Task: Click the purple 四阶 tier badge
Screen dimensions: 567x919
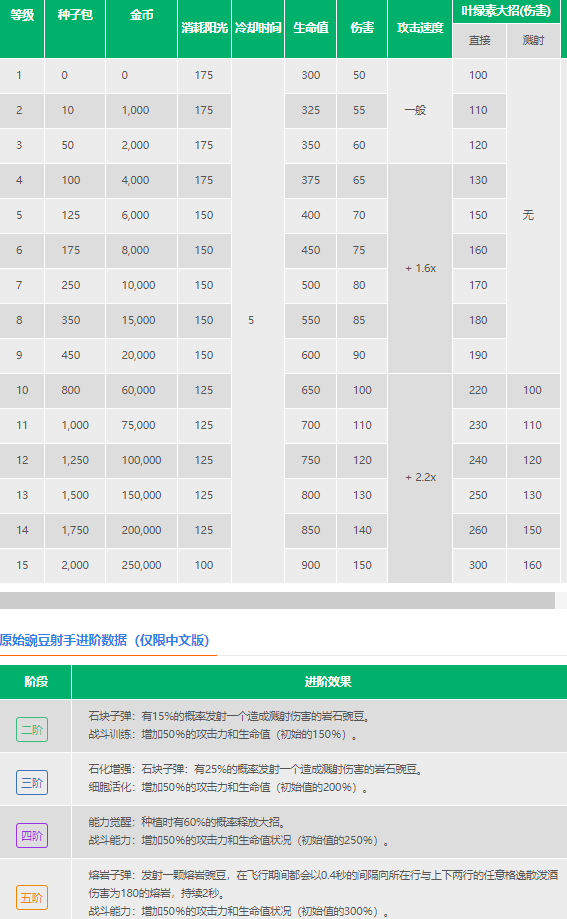Action: coord(32,836)
